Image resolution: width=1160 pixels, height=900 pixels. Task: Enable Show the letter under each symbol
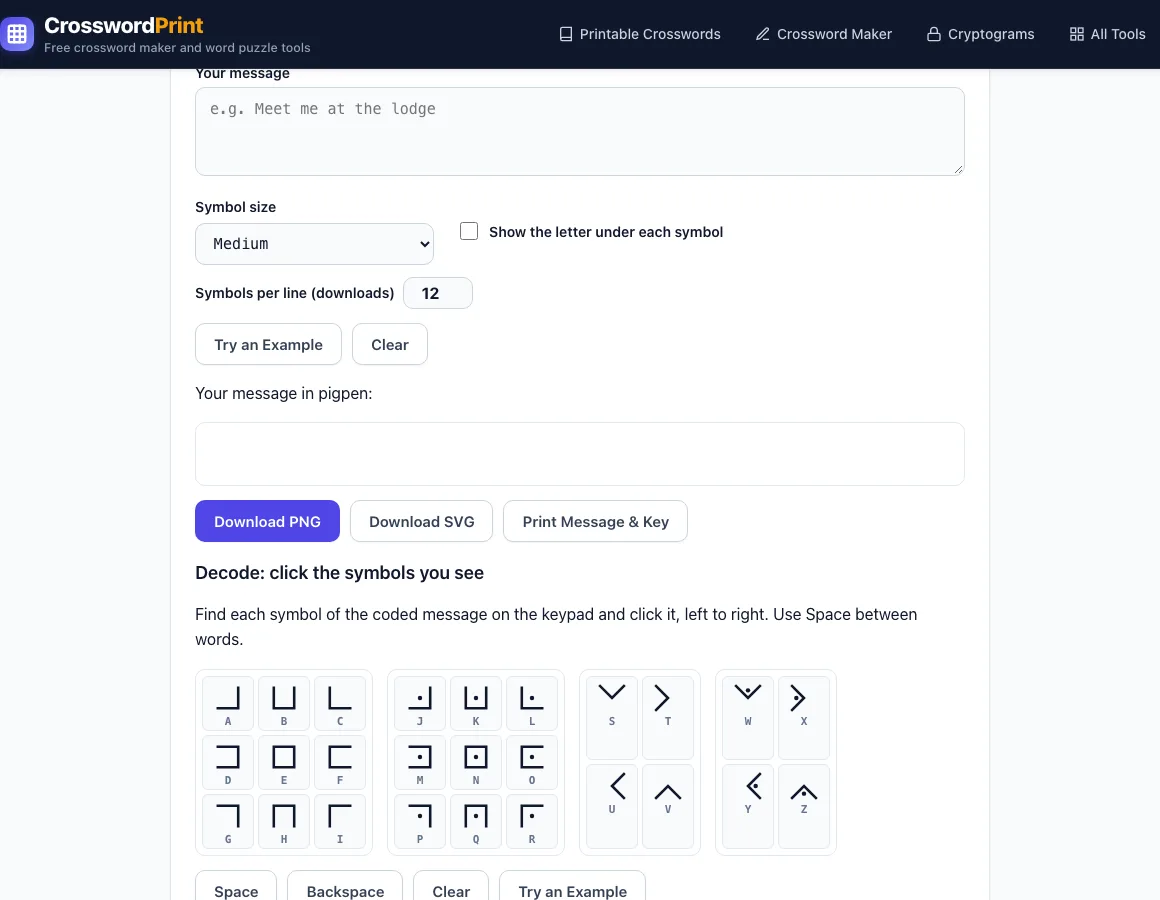469,231
